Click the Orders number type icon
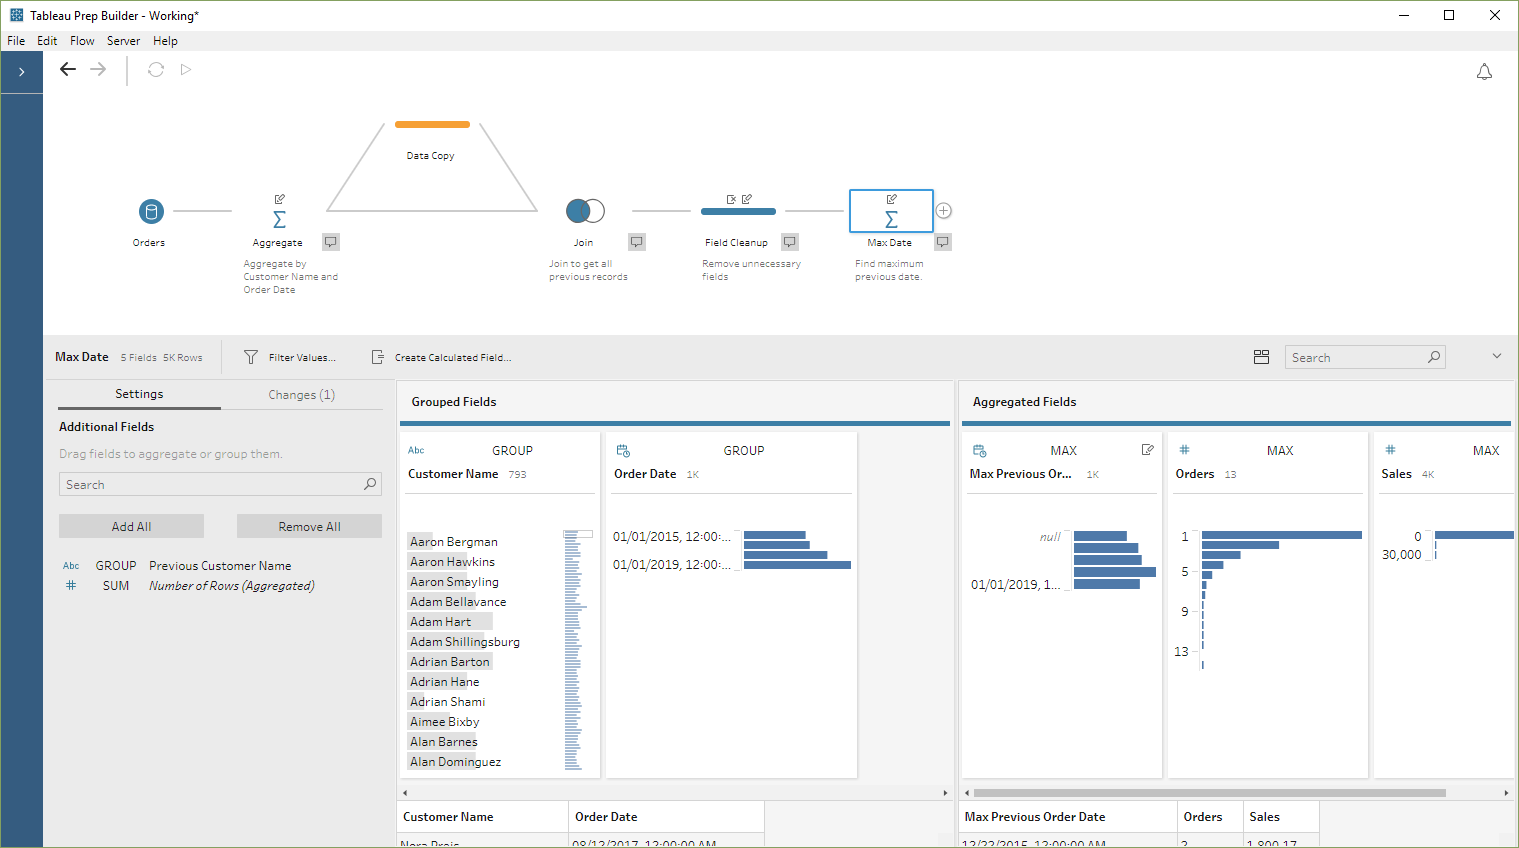This screenshot has height=848, width=1519. pyautogui.click(x=1184, y=450)
